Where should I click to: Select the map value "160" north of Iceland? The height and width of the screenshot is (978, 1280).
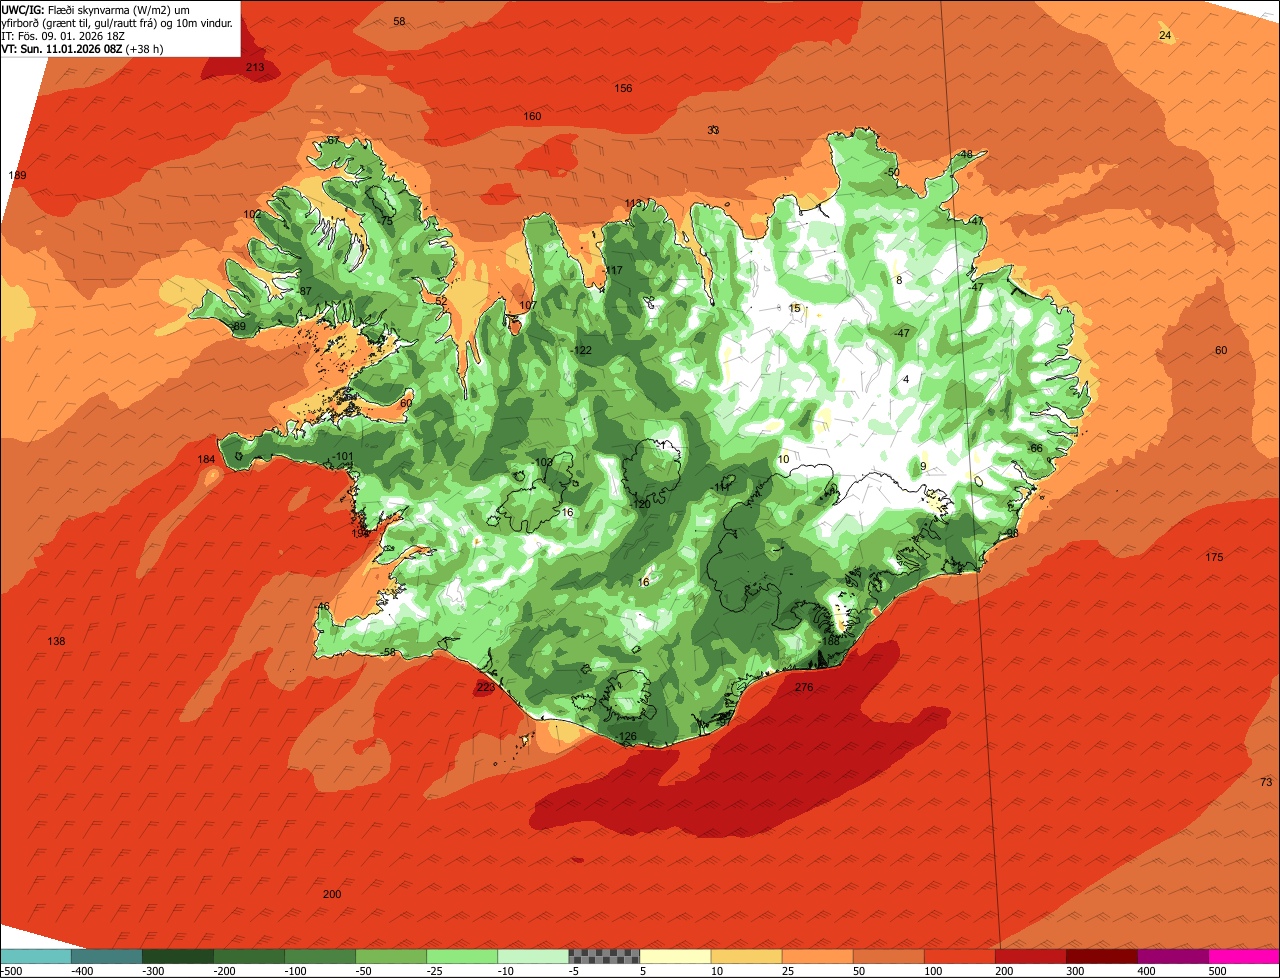532,116
